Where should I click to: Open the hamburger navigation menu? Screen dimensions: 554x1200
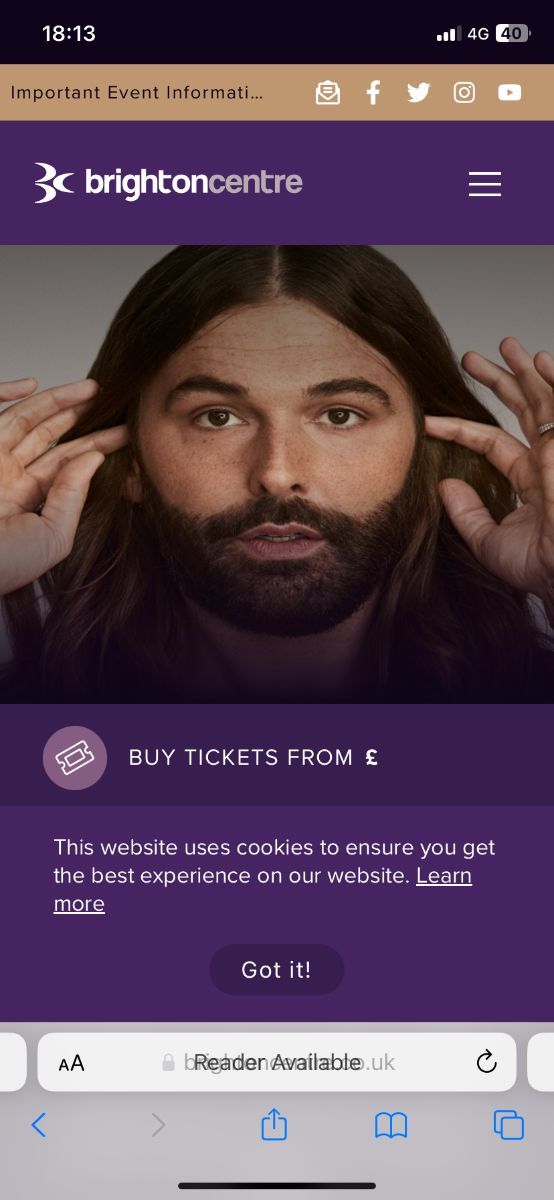485,184
